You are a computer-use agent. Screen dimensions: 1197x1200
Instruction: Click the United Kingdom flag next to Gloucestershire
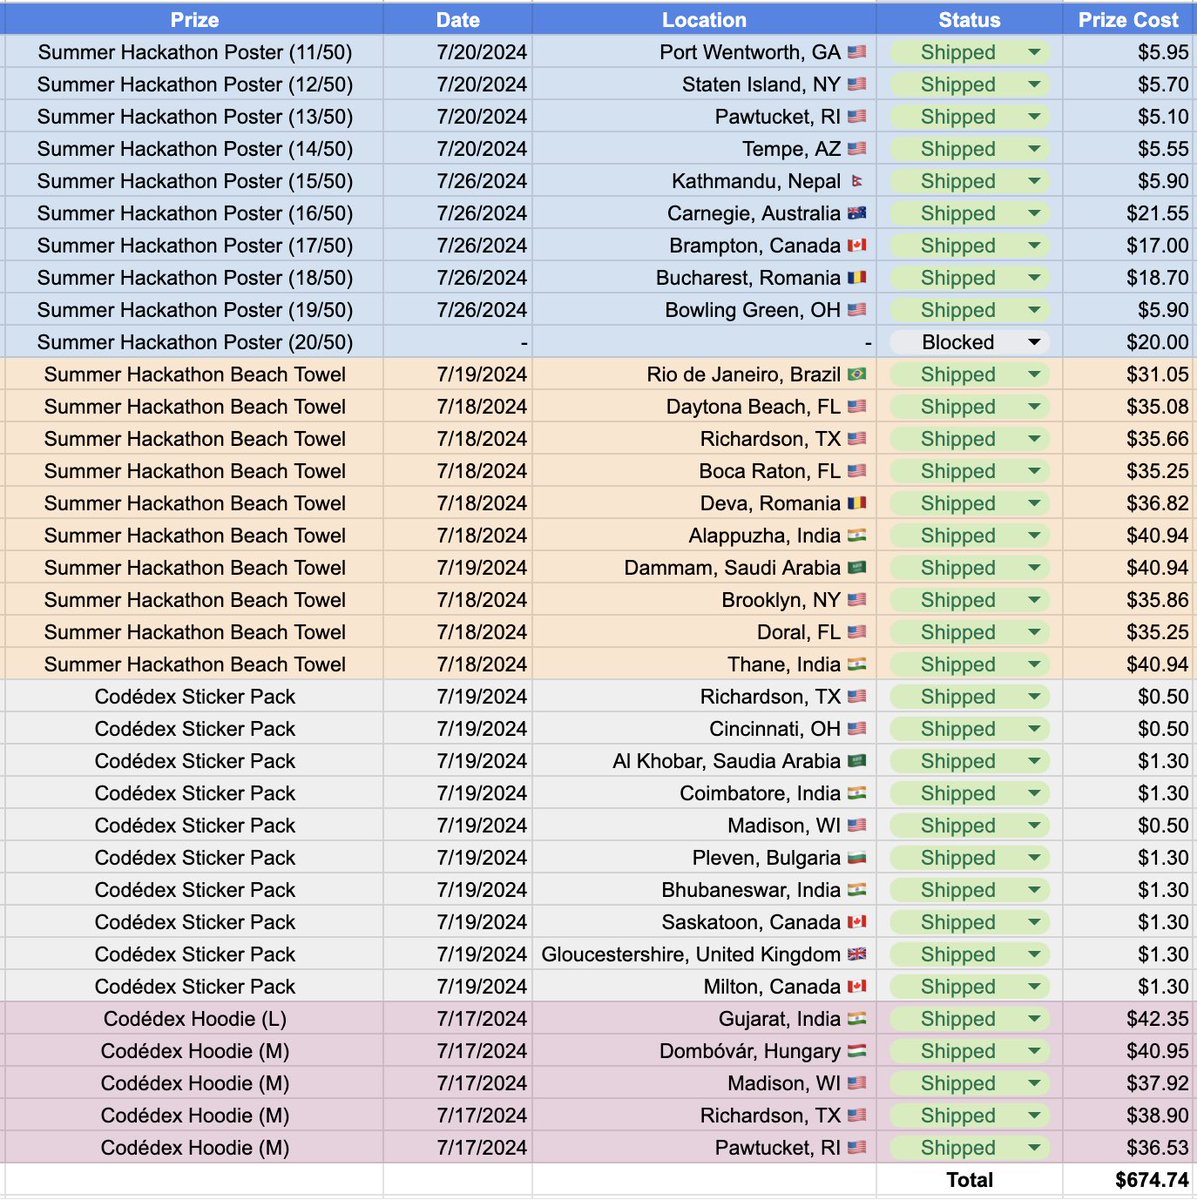(x=857, y=954)
